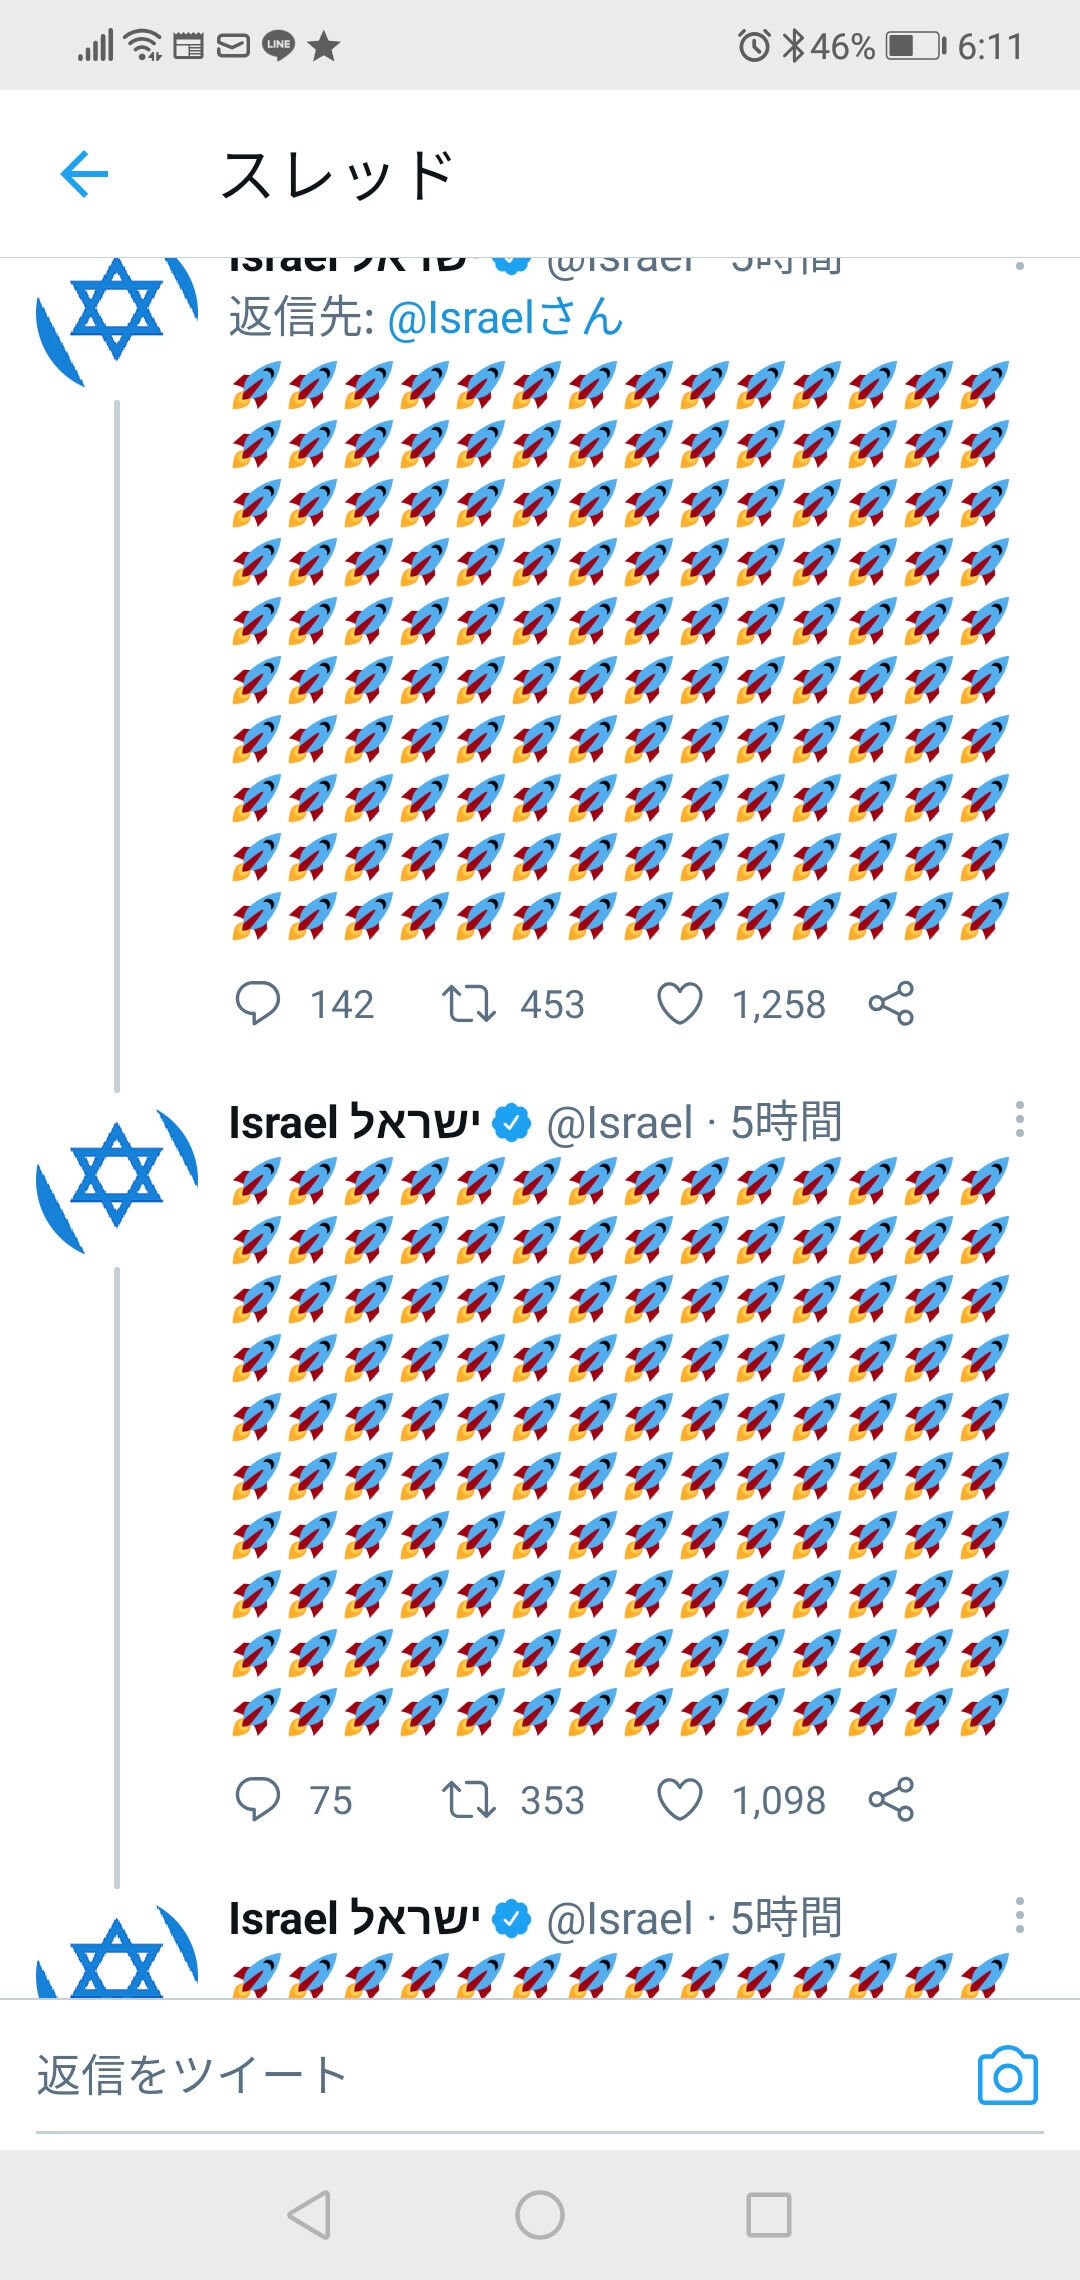Retweet the tweet with 453 retweets

pyautogui.click(x=469, y=1003)
